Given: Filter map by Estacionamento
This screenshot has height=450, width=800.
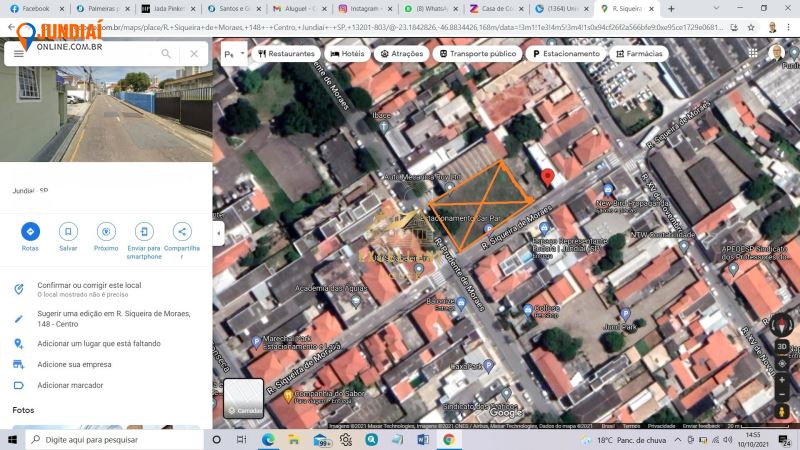Looking at the screenshot, I should [x=566, y=54].
